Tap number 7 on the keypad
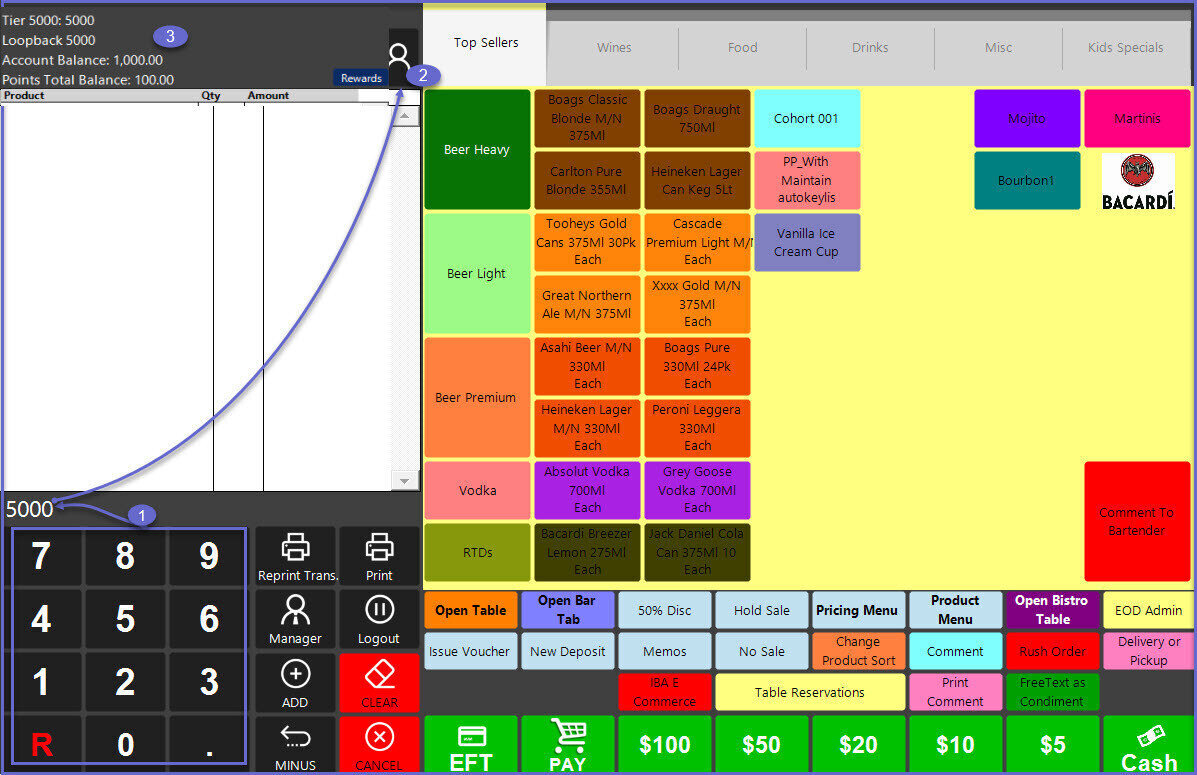 tap(41, 556)
